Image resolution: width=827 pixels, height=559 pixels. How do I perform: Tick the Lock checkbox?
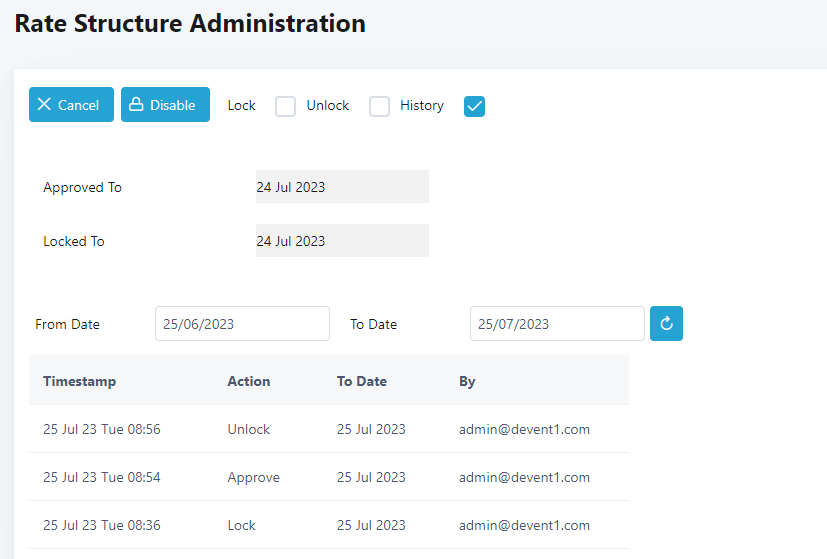(286, 106)
